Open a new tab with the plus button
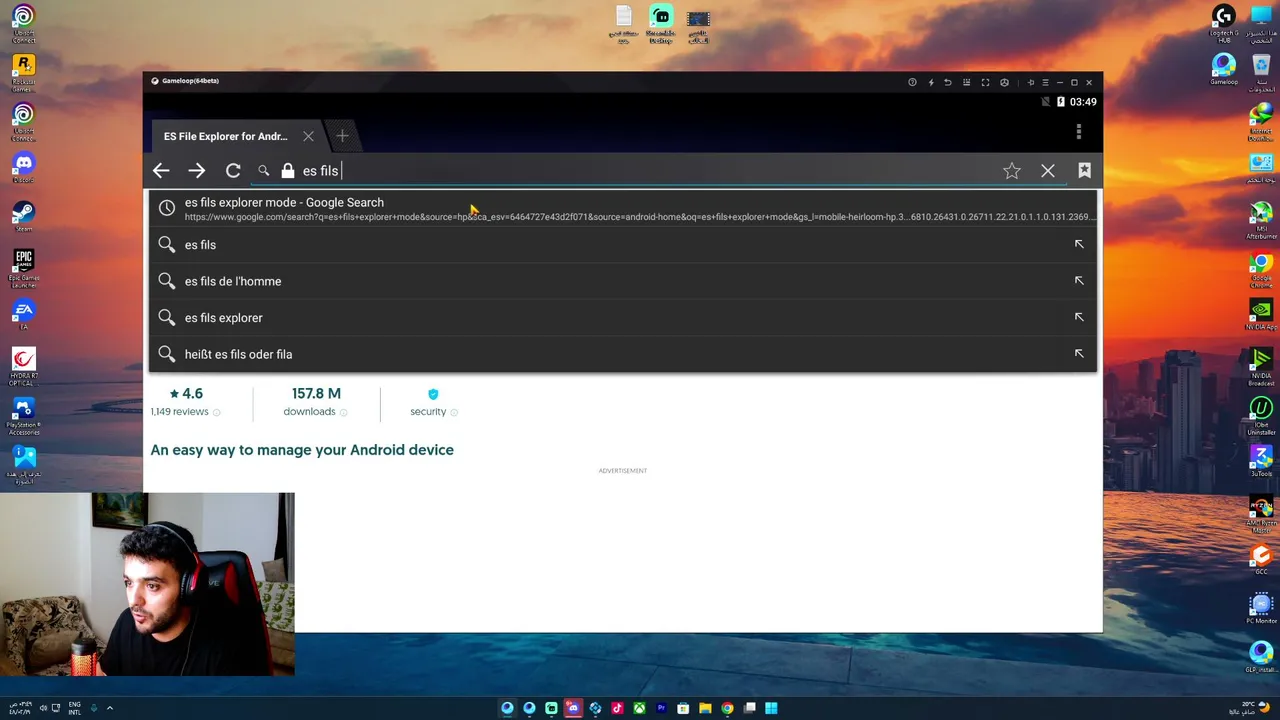Screen dimensions: 1280x720 [342, 136]
